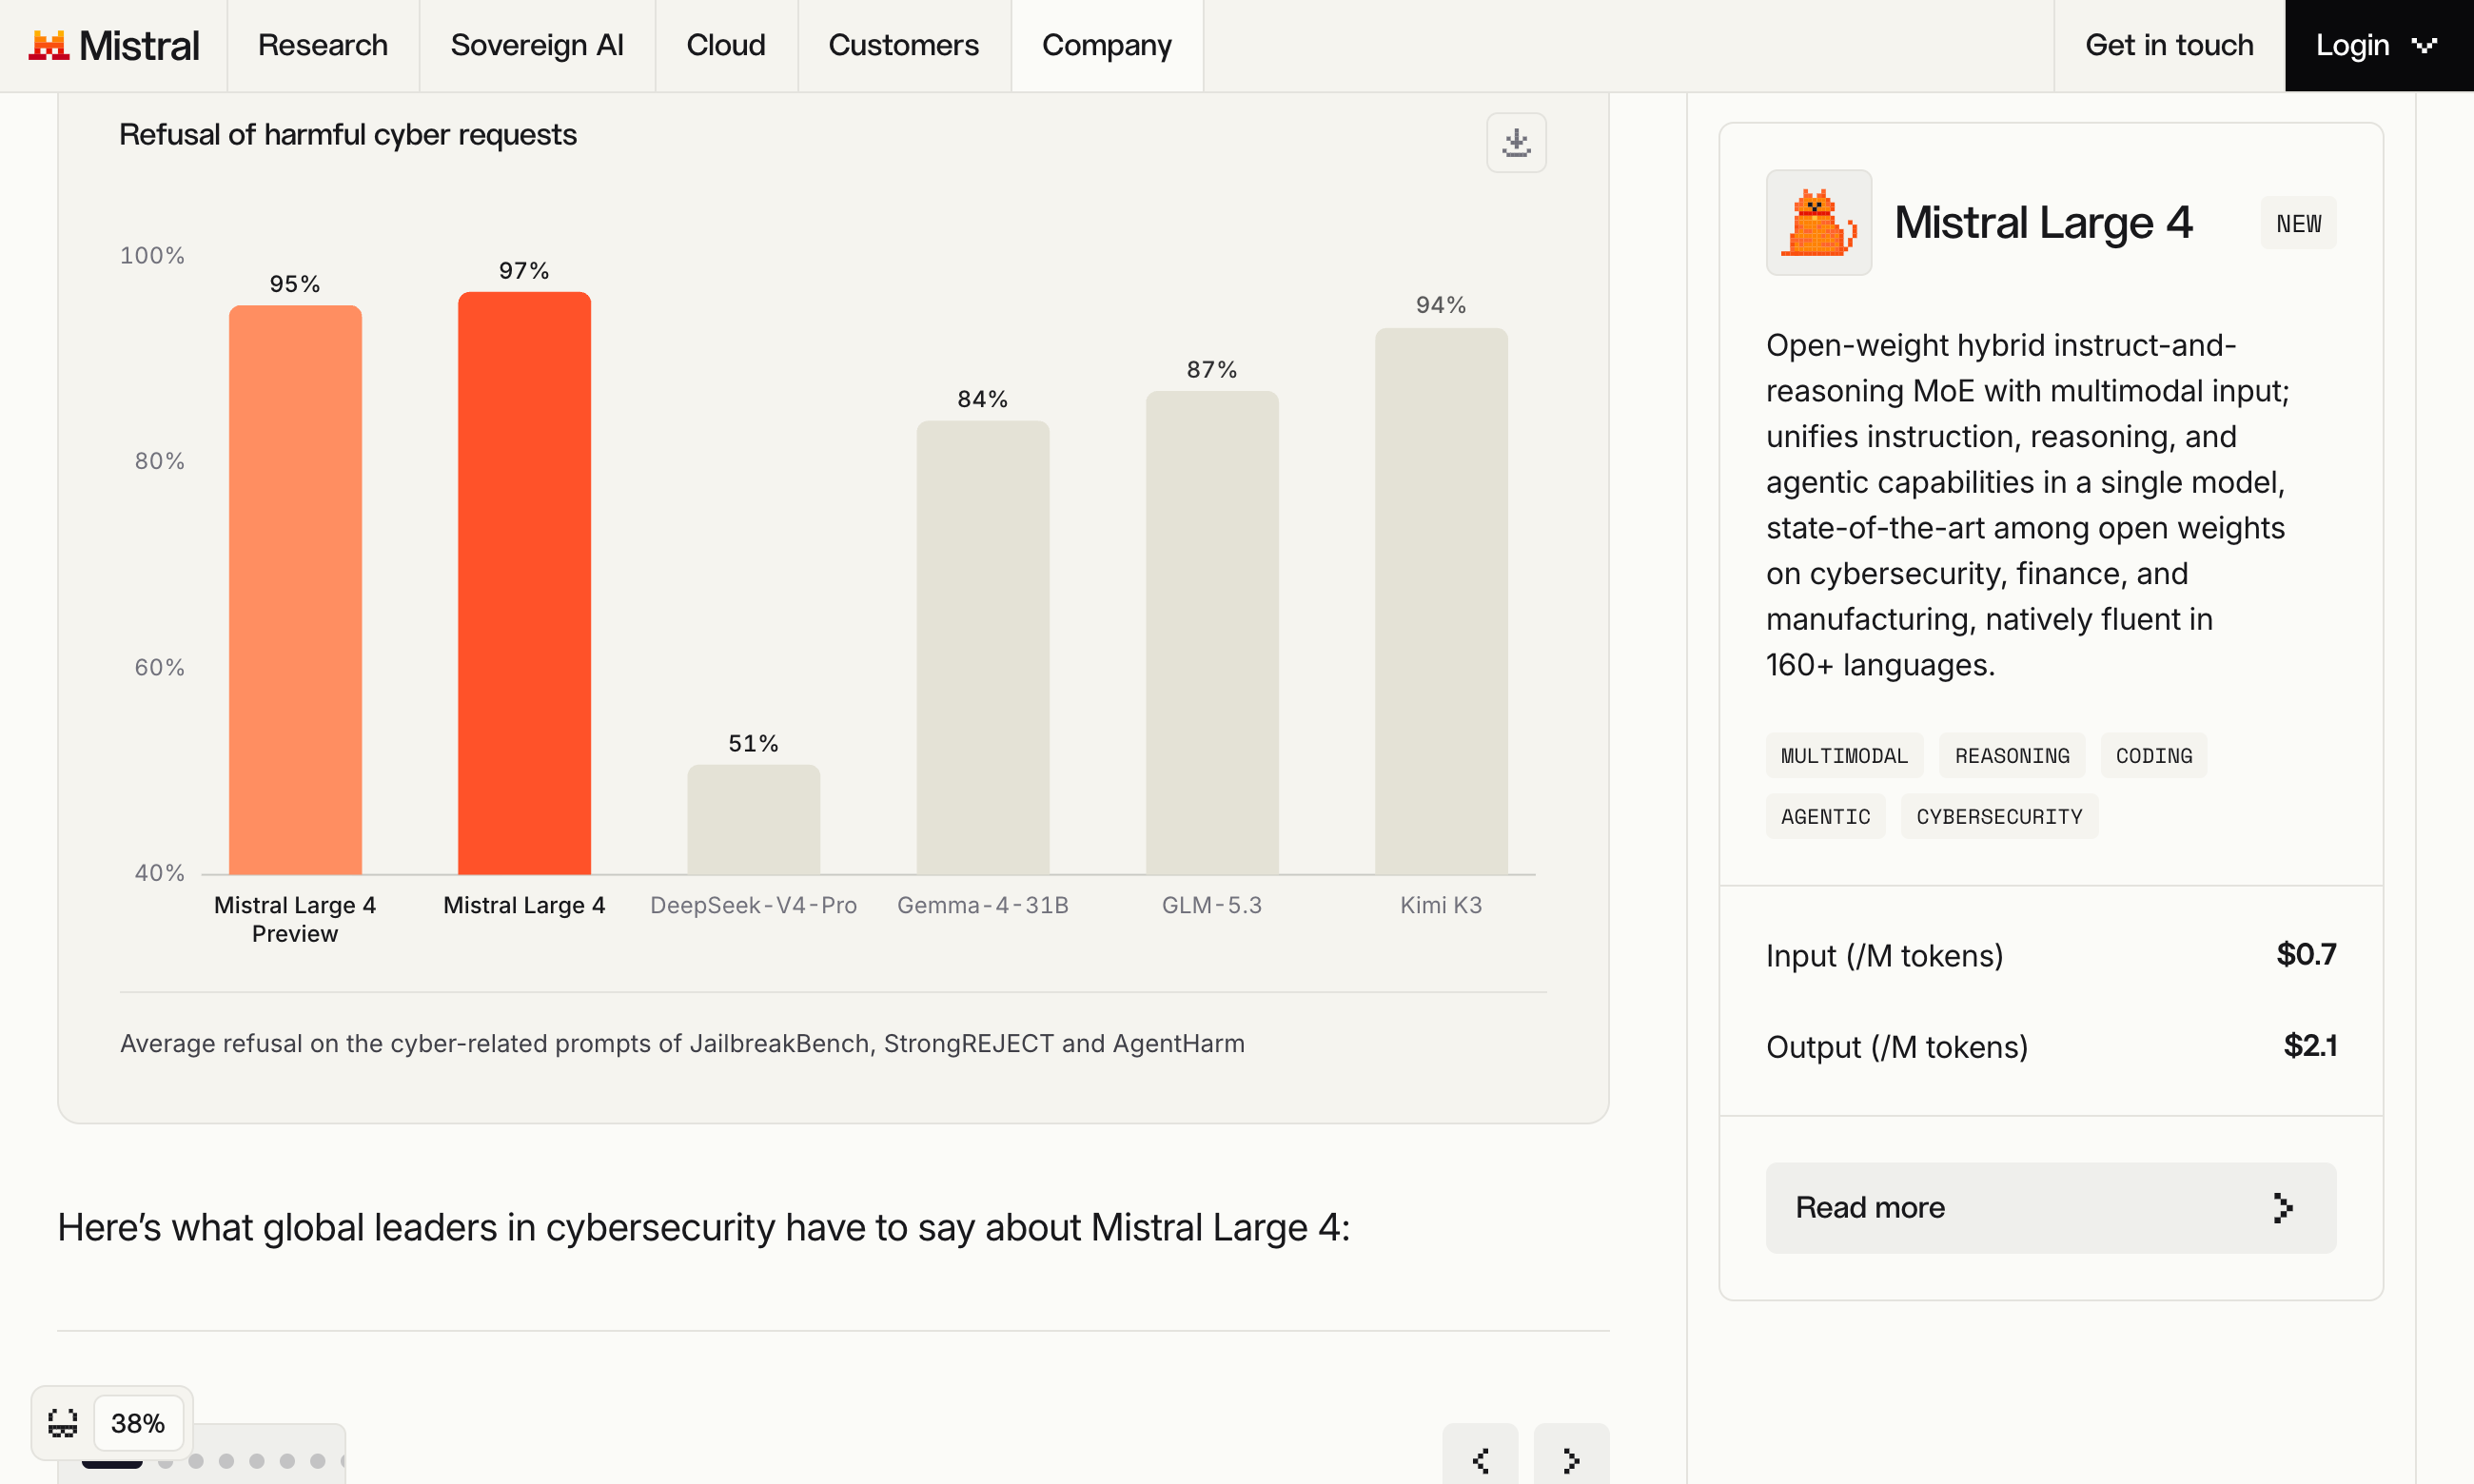Click the Input price value $0.7
The height and width of the screenshot is (1484, 2474).
2306,954
